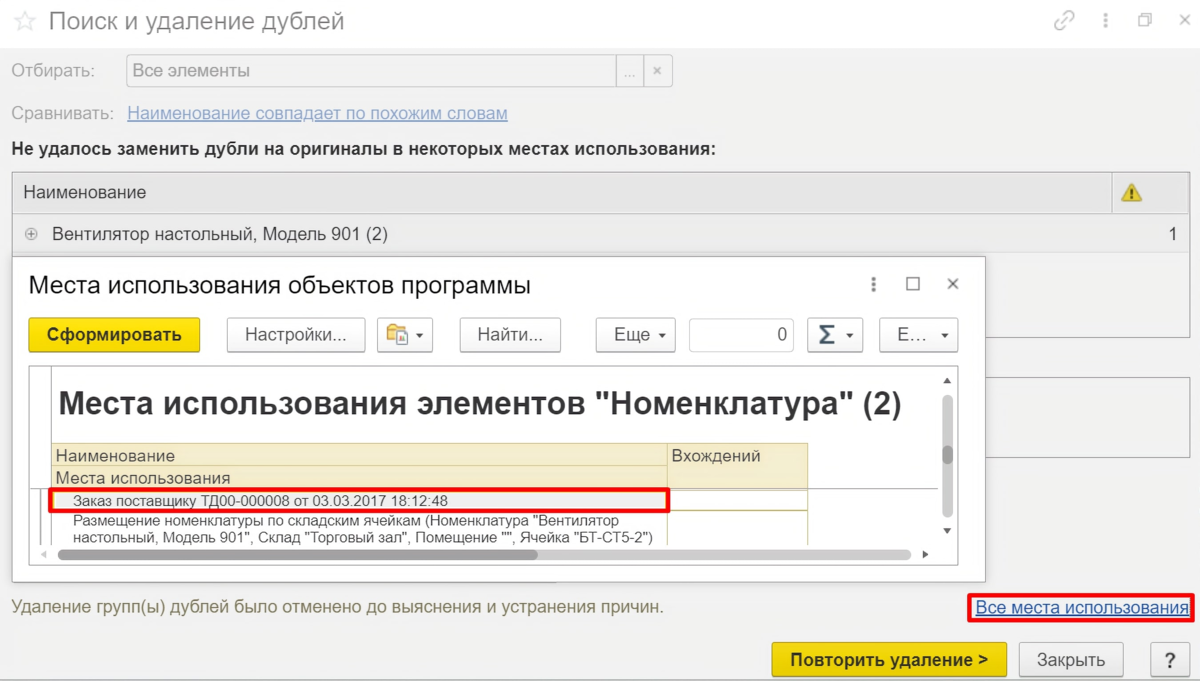Click 'Повторить удаление >' button
1200x681 pixels.
[889, 660]
